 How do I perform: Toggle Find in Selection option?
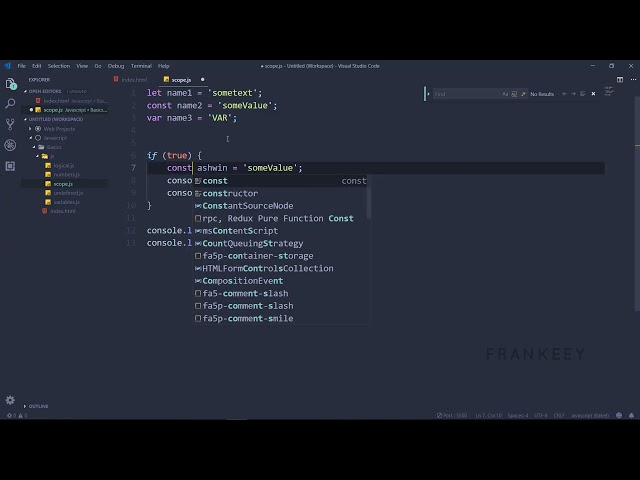583,94
